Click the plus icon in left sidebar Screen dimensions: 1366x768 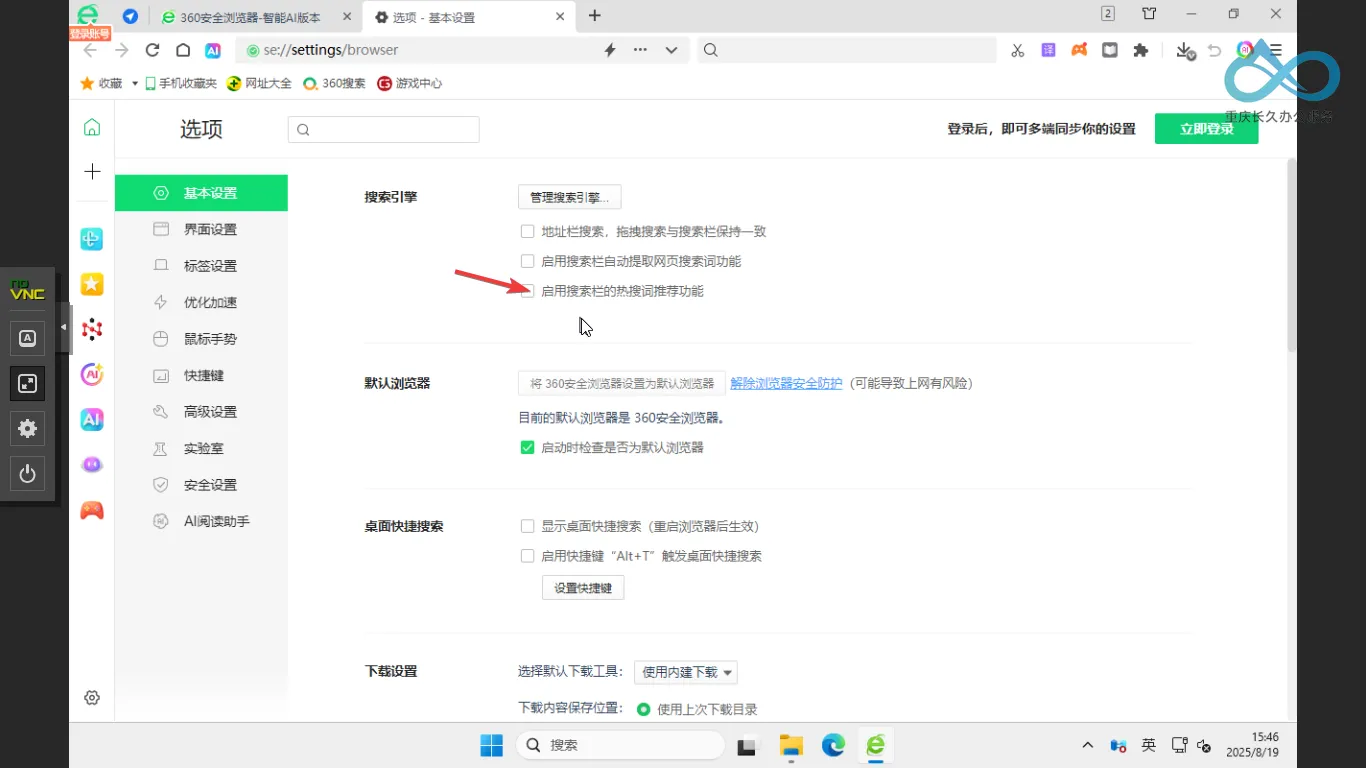click(92, 172)
